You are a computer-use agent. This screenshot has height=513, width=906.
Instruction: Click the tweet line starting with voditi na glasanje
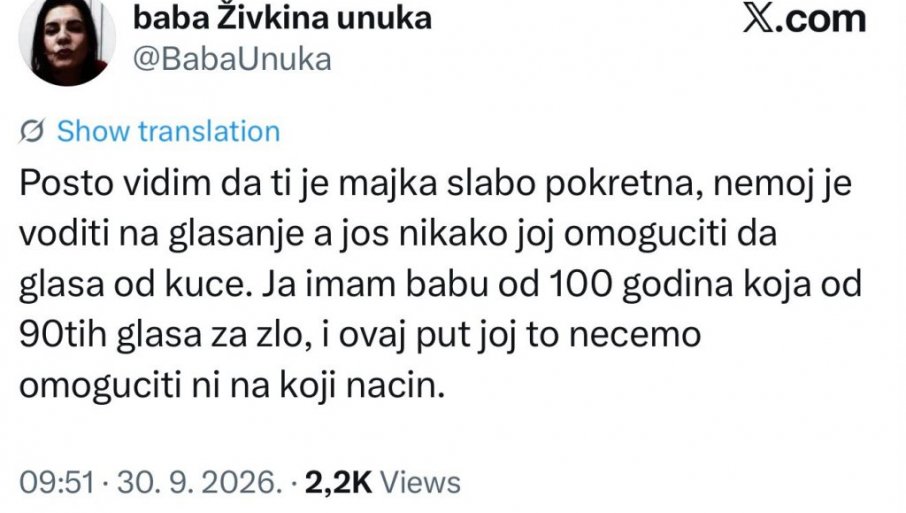click(398, 235)
